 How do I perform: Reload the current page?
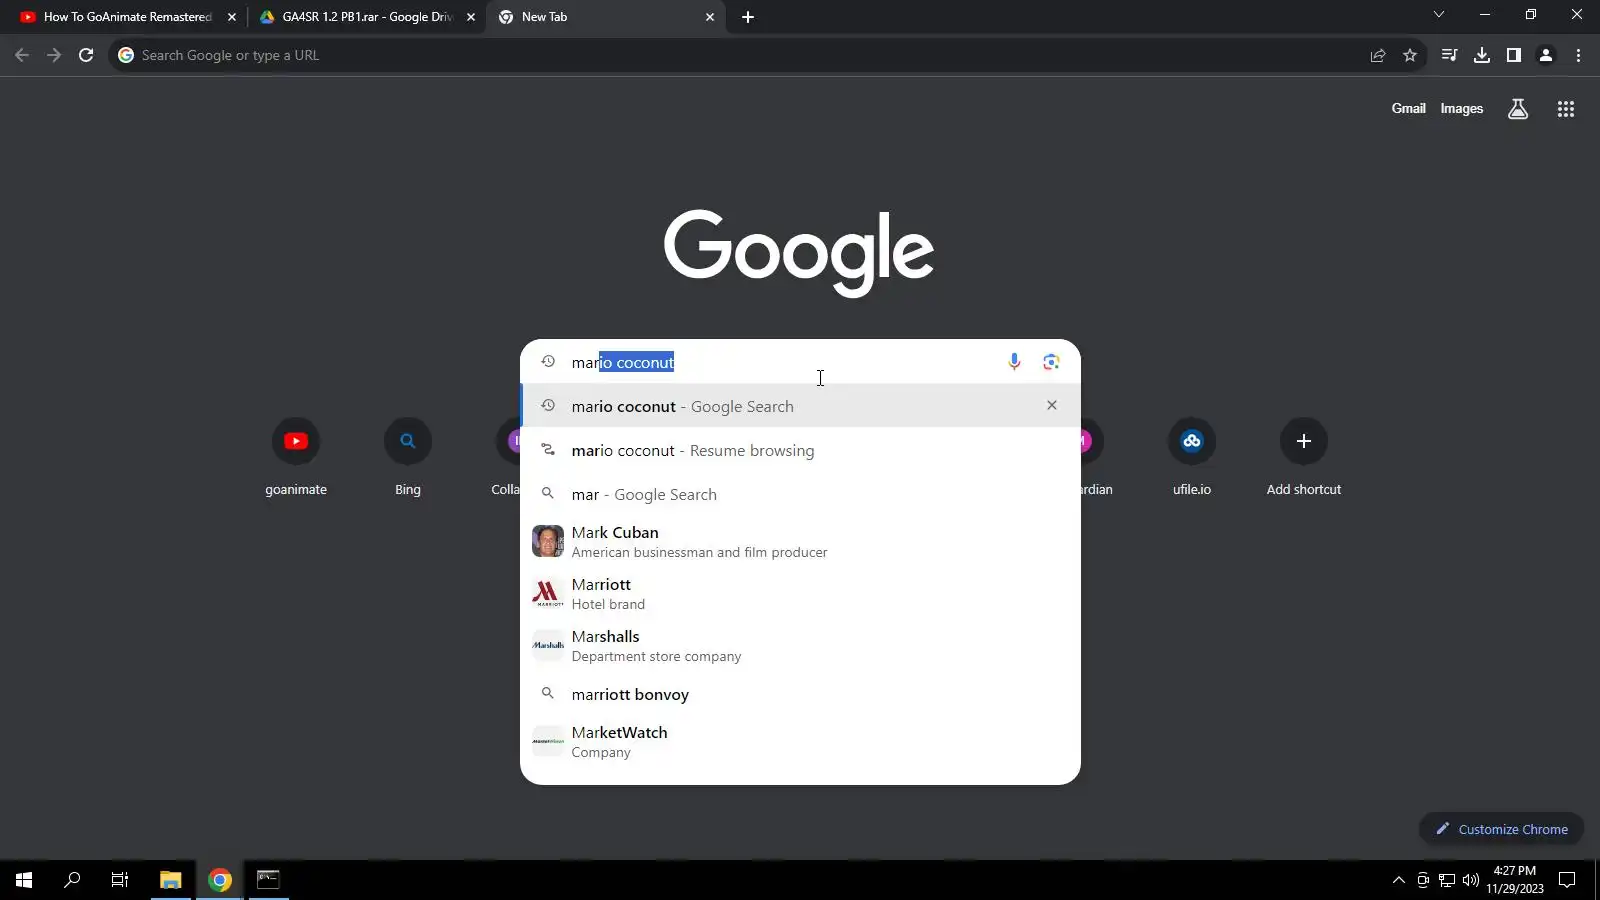tap(86, 55)
